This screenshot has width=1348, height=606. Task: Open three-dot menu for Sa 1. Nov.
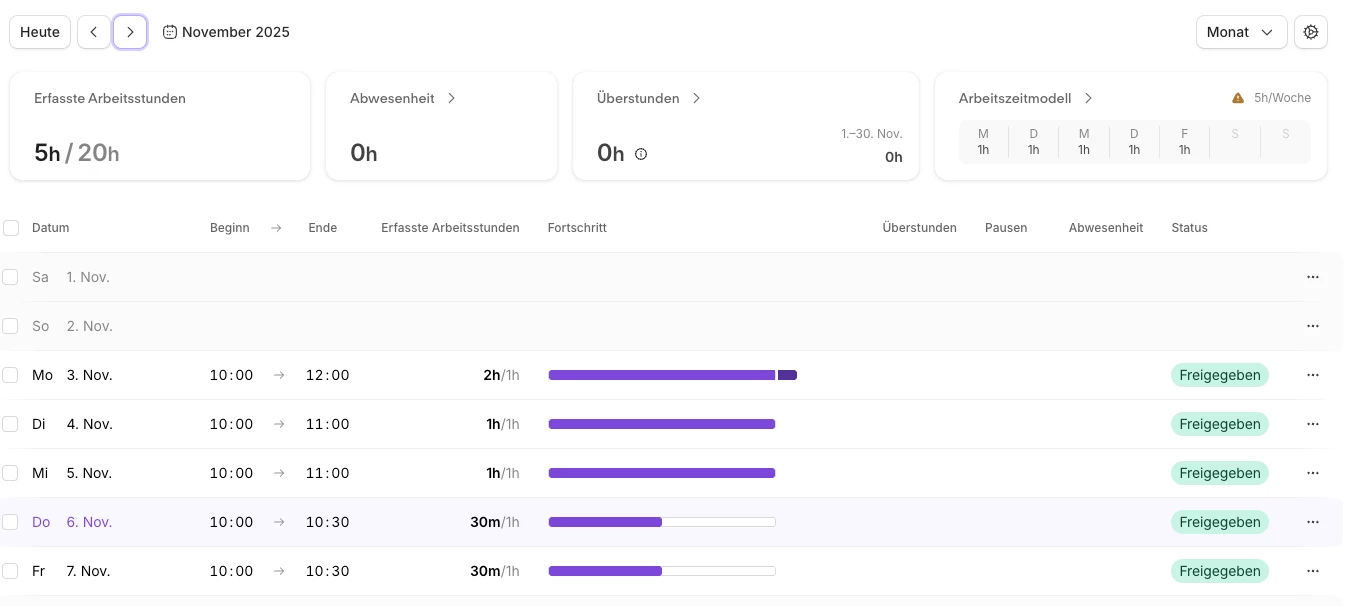coord(1313,277)
